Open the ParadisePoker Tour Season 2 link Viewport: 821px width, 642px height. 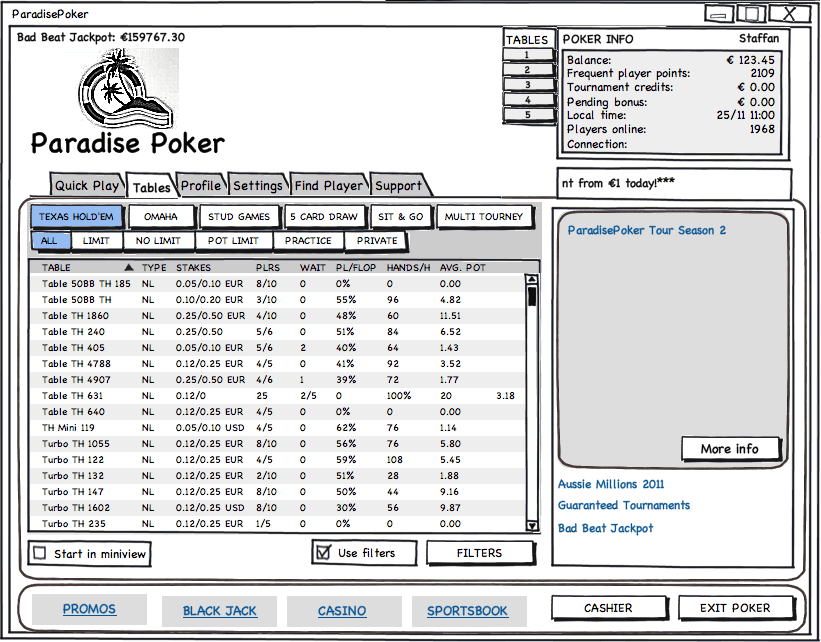tap(647, 230)
